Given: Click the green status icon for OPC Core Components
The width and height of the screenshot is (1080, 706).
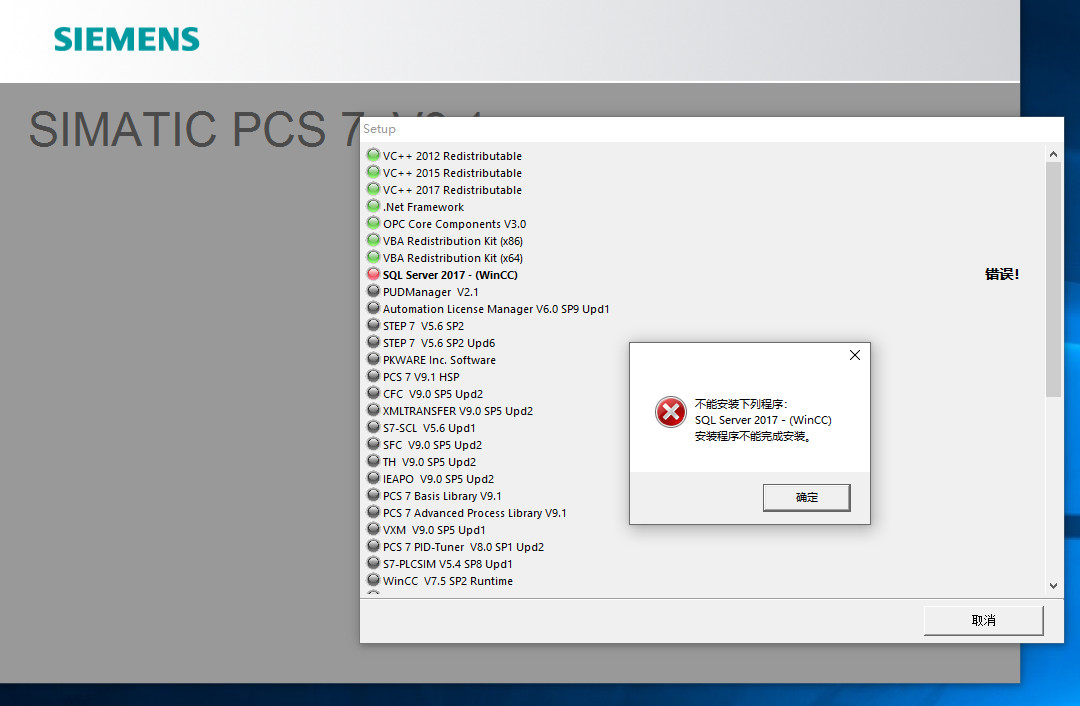Looking at the screenshot, I should [373, 222].
